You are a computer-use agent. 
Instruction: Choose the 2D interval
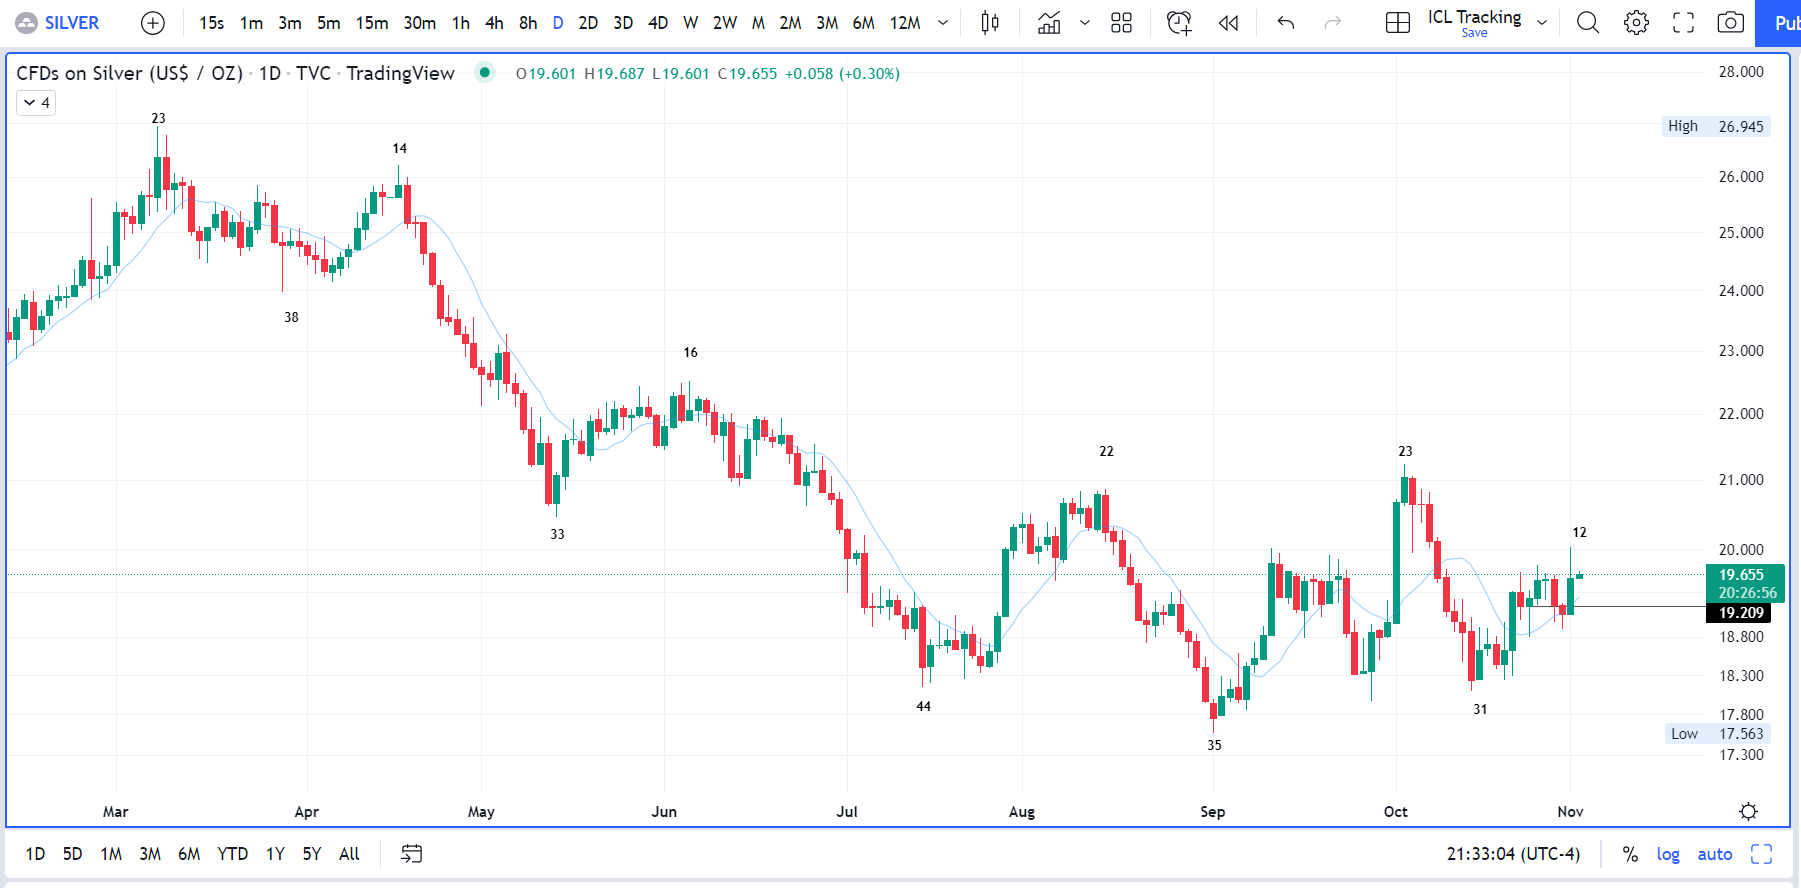[x=588, y=23]
